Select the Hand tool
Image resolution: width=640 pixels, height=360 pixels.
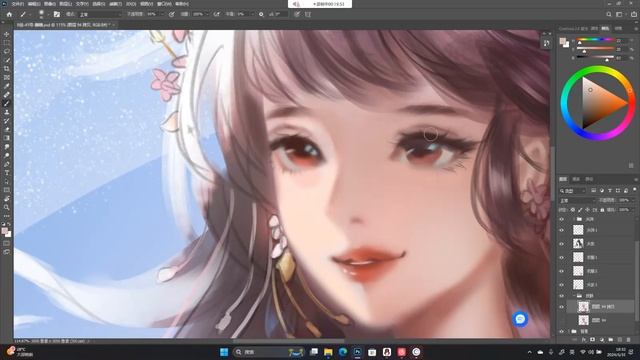point(7,198)
